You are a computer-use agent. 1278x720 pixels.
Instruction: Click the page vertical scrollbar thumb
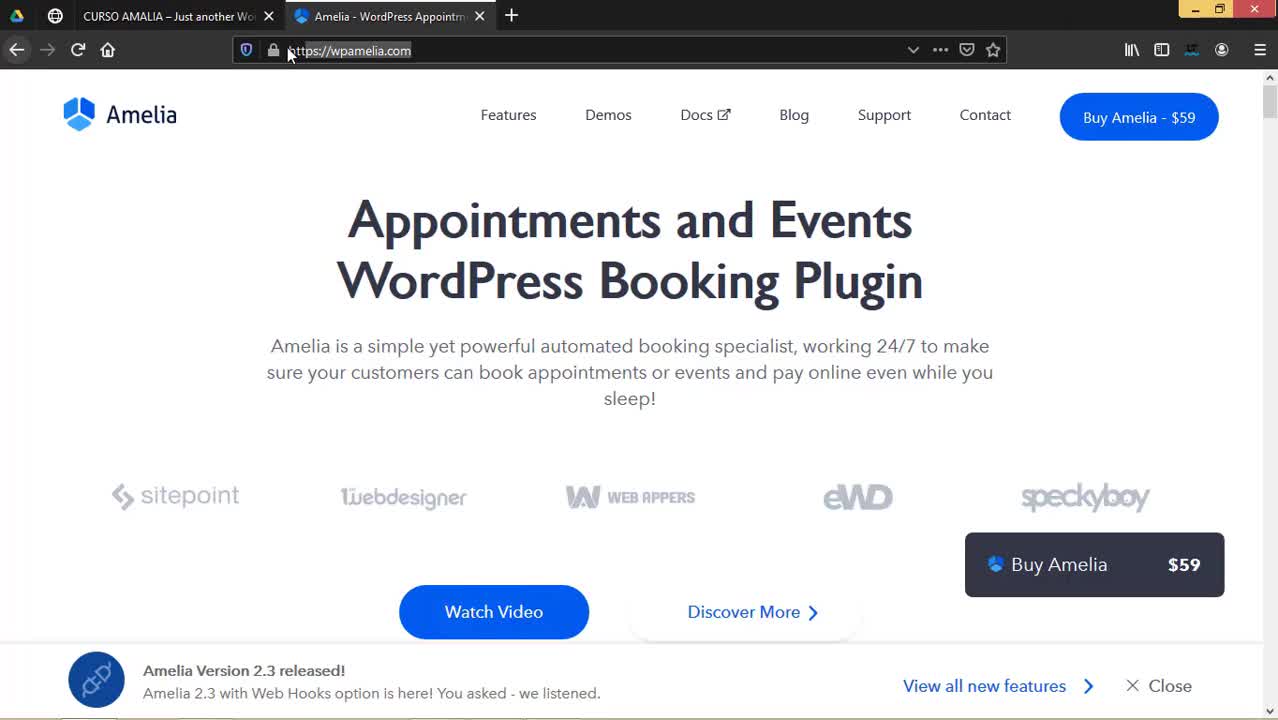[1270, 100]
